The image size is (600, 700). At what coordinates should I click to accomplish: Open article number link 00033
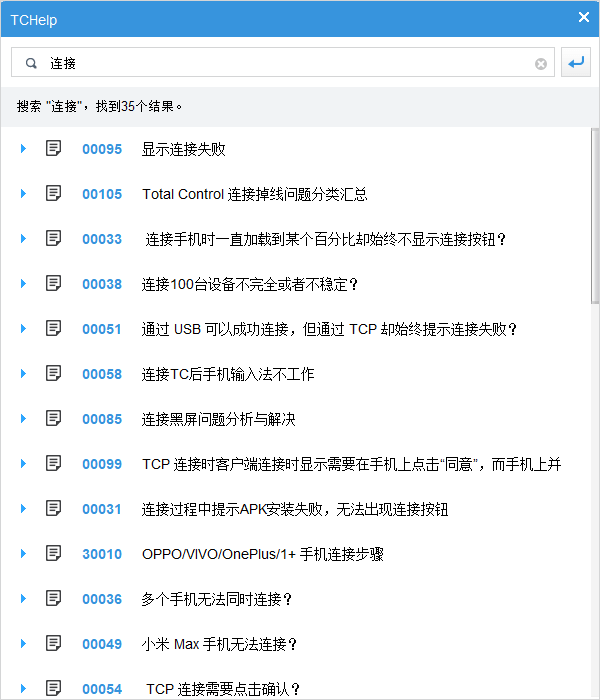click(102, 239)
